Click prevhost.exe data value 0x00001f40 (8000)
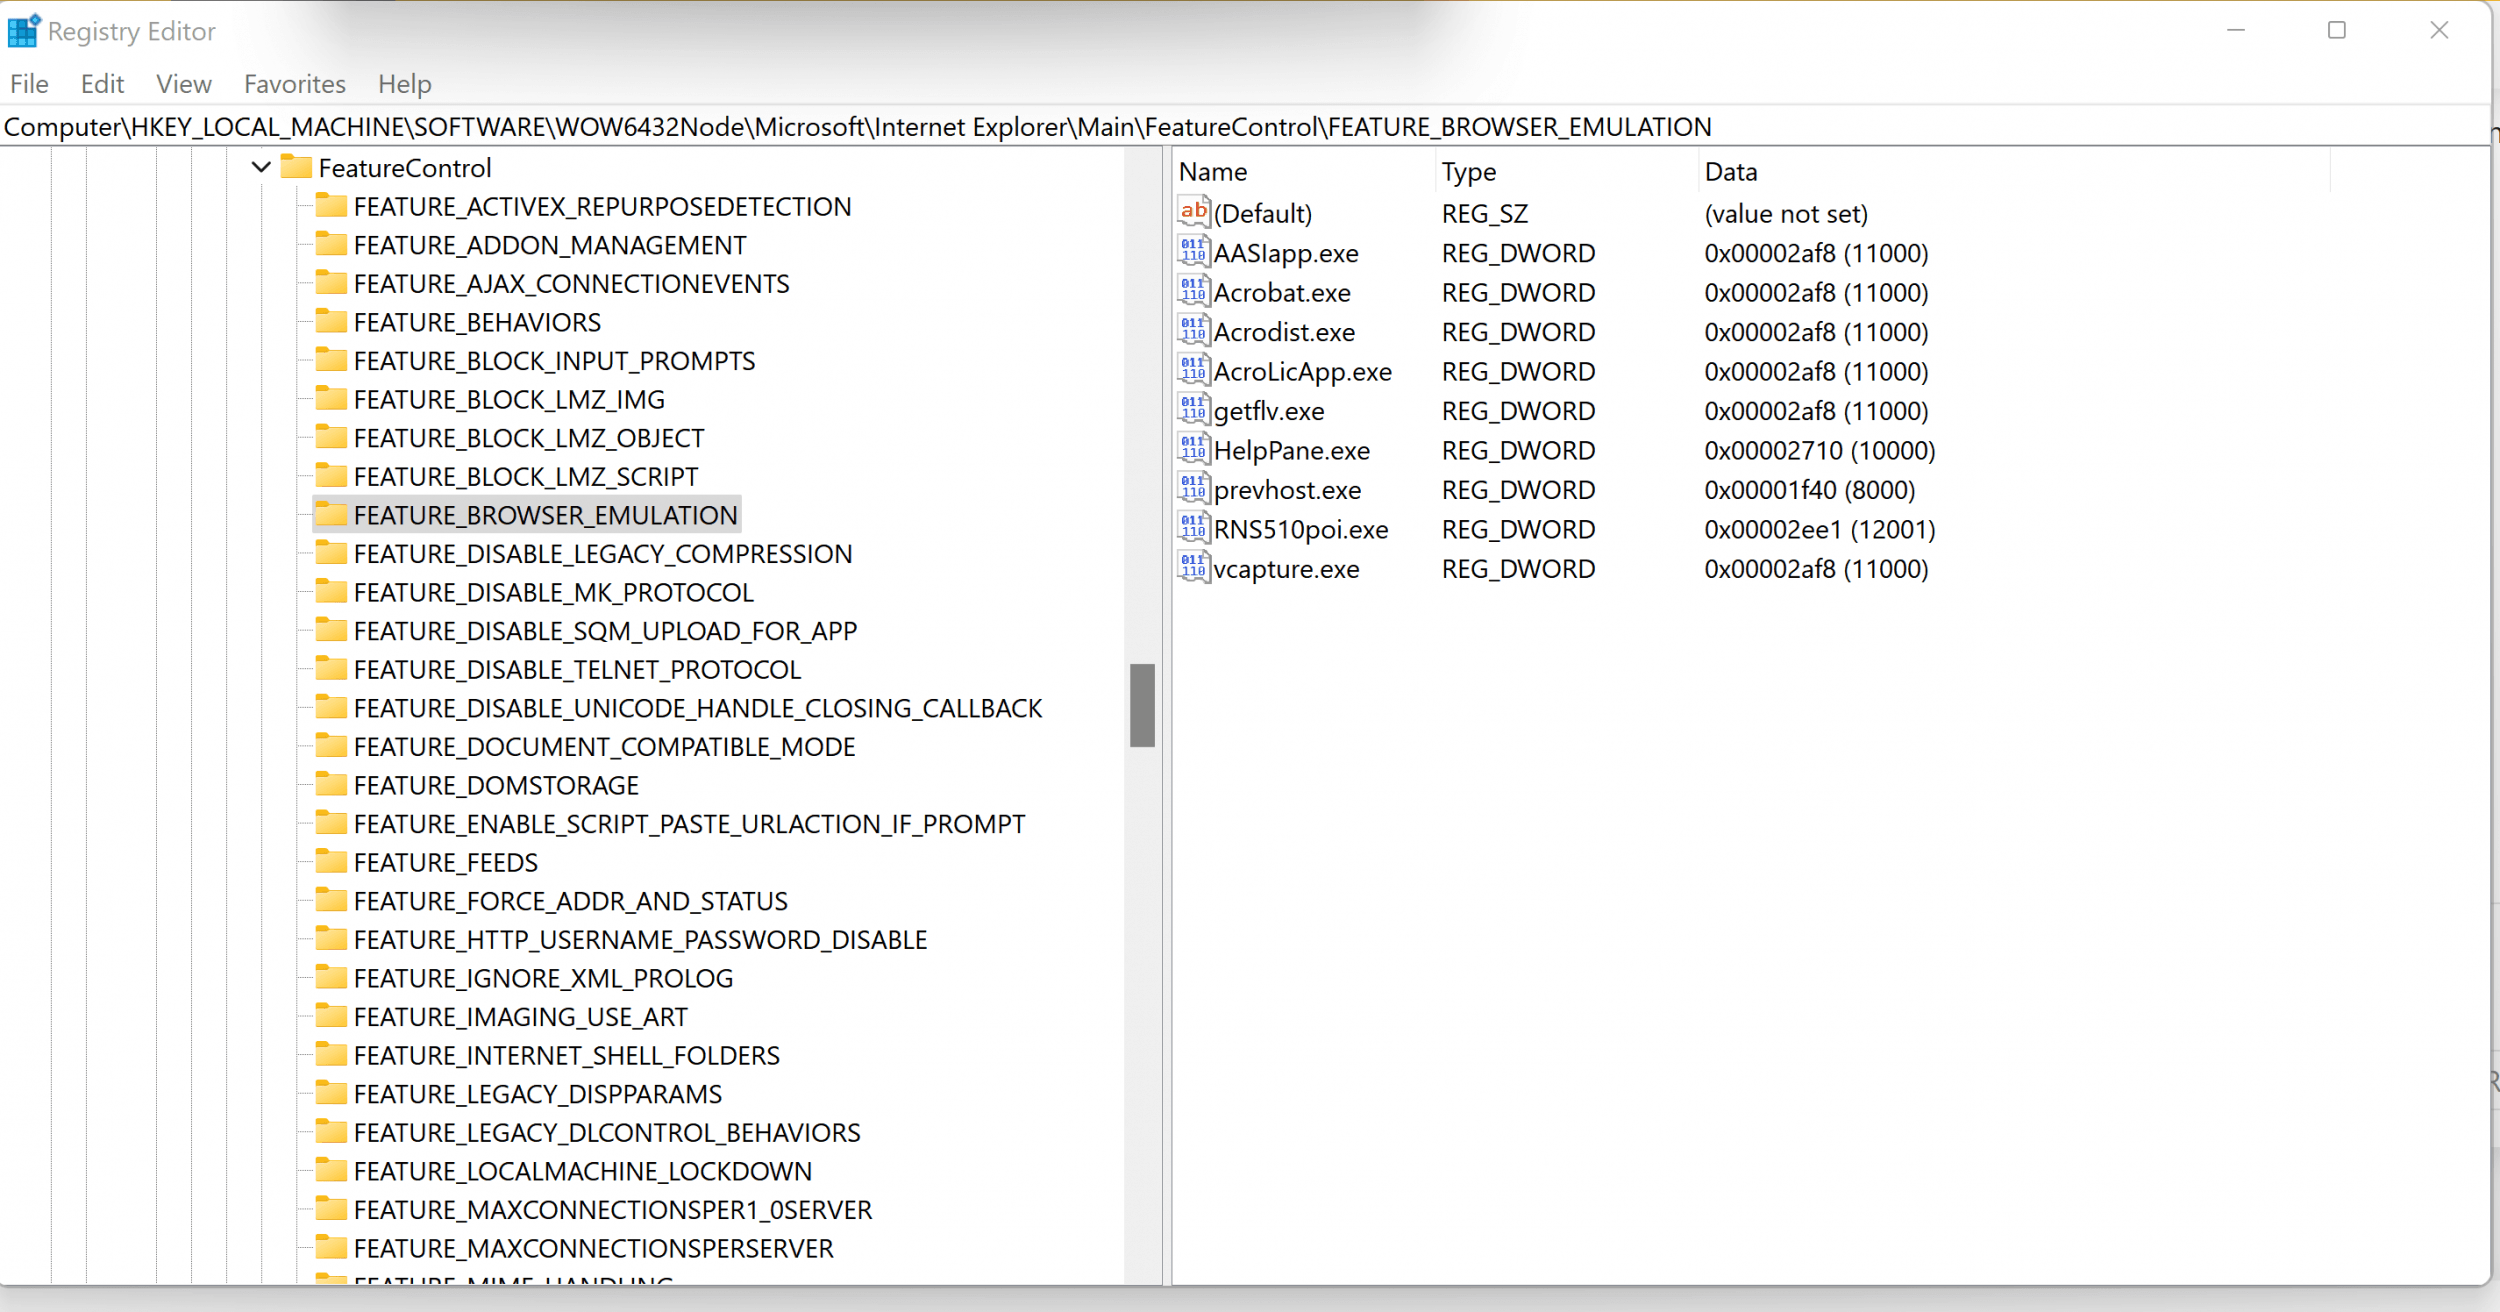The width and height of the screenshot is (2500, 1312). point(1810,490)
